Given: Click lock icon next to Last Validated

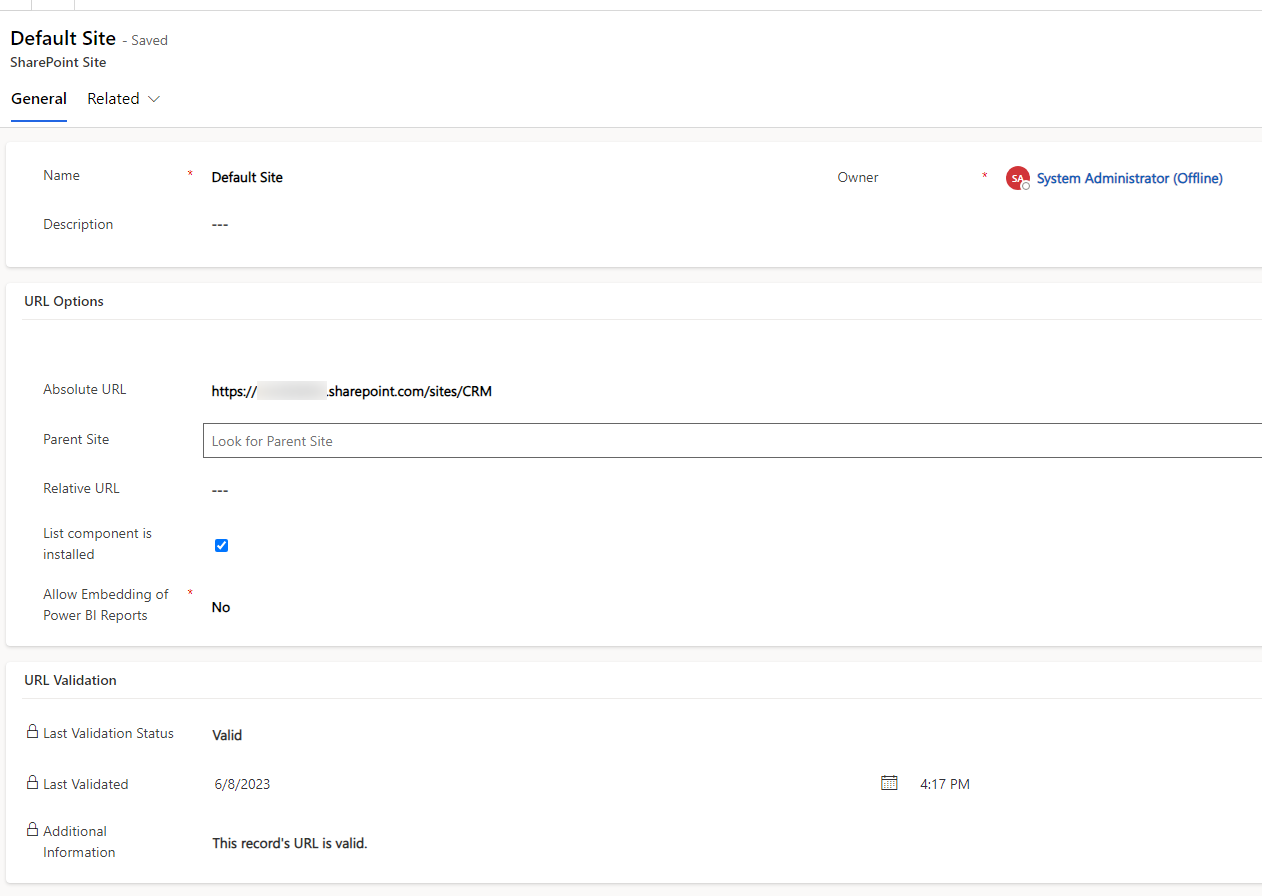Looking at the screenshot, I should pyautogui.click(x=32, y=783).
